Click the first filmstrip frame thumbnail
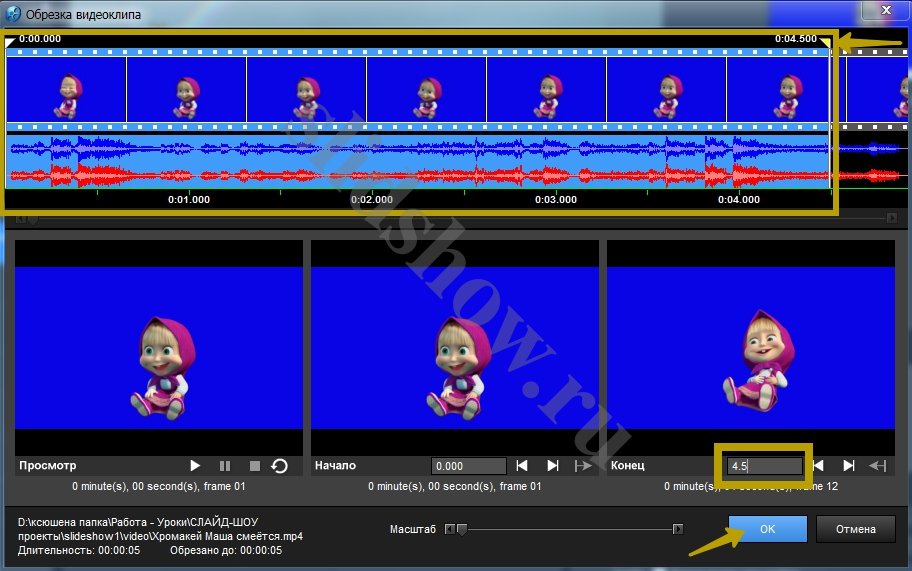The image size is (912, 571). [x=66, y=90]
